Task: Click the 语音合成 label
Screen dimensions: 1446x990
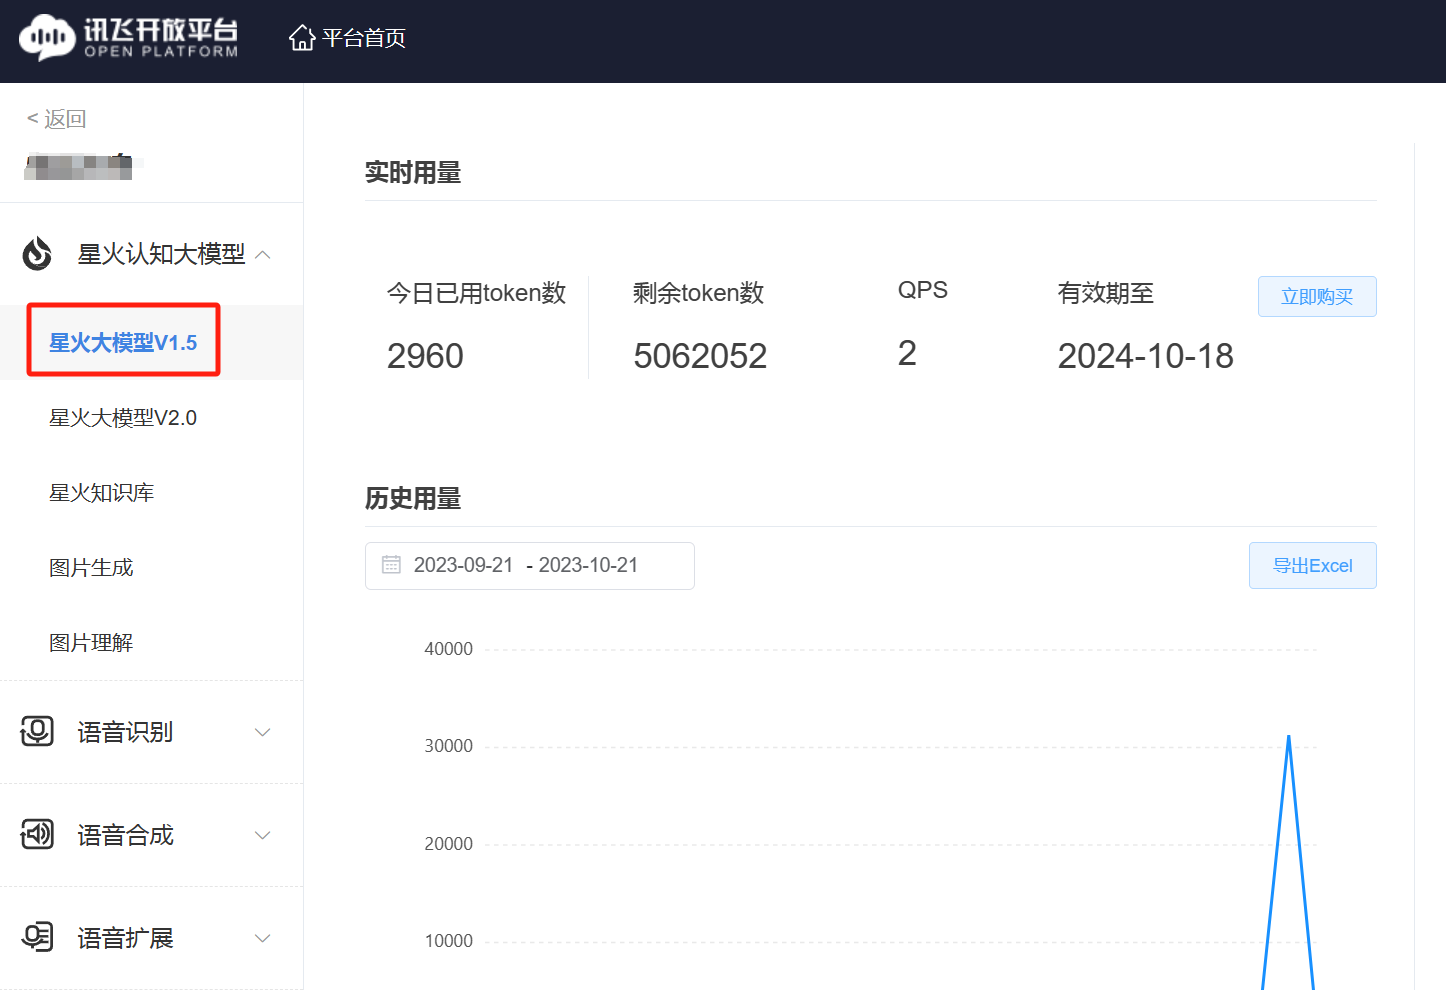Action: coord(126,835)
